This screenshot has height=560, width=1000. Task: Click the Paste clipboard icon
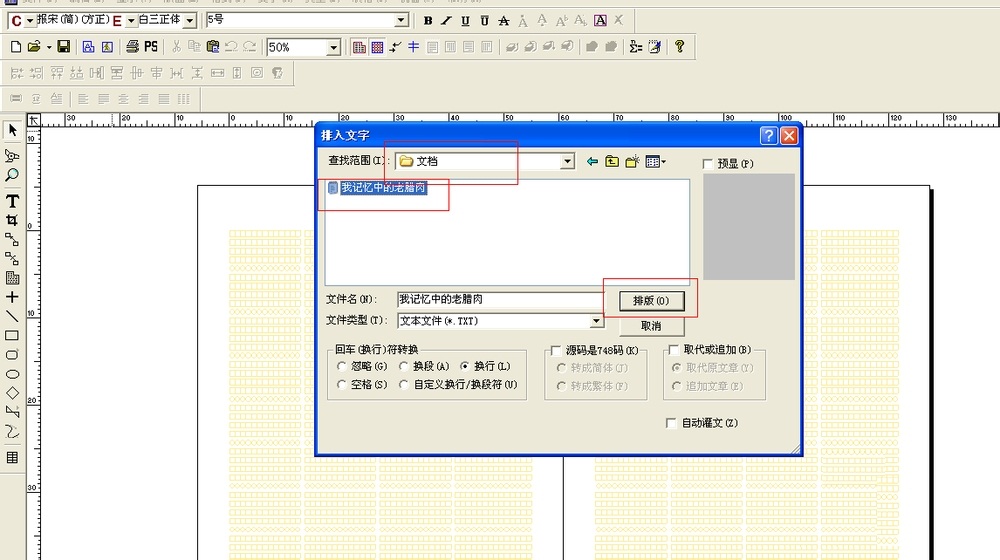[213, 47]
